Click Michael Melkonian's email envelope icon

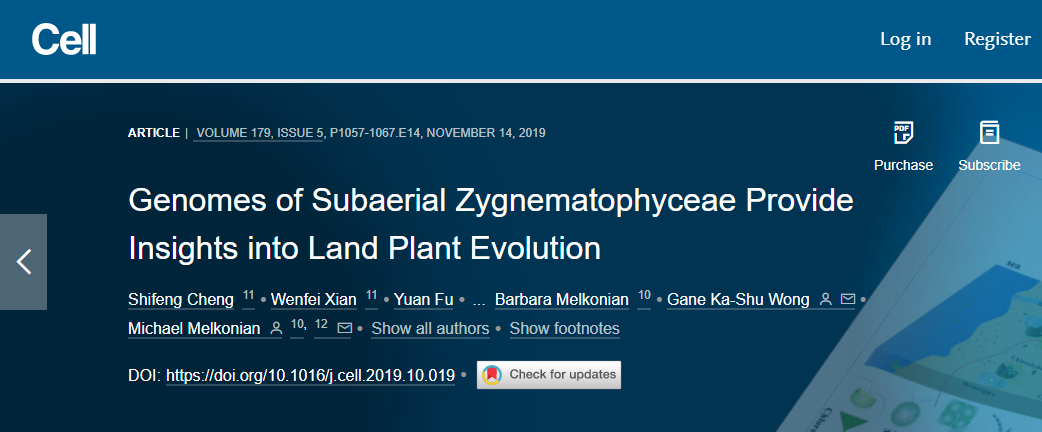point(344,328)
